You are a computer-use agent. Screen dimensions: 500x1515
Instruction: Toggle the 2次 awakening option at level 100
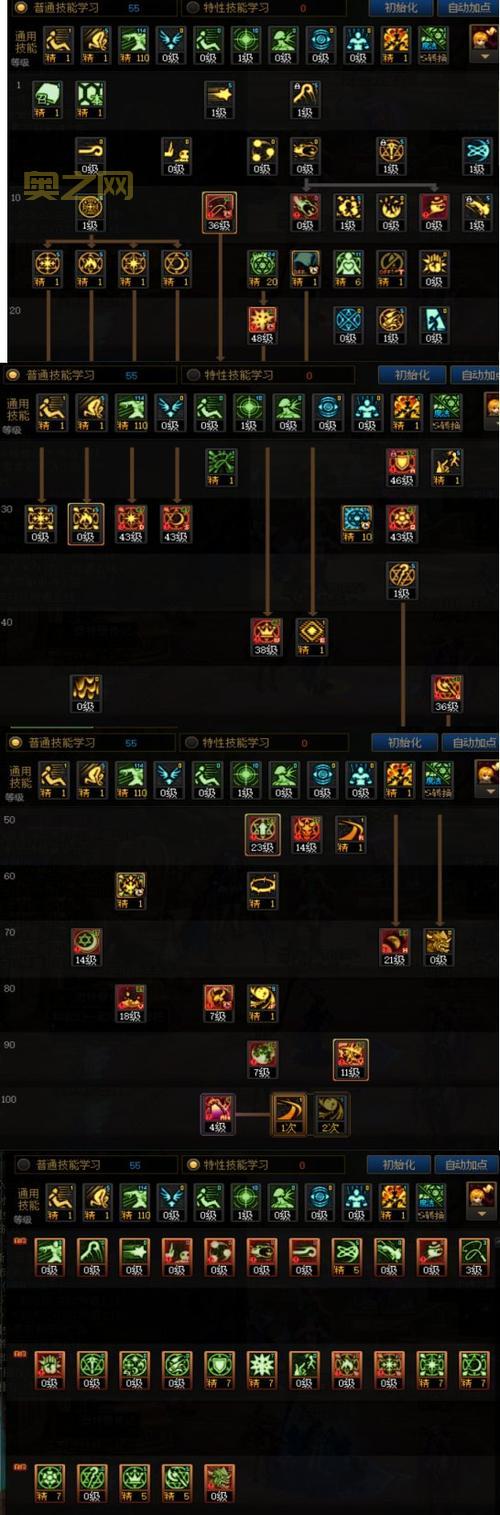pos(331,1113)
